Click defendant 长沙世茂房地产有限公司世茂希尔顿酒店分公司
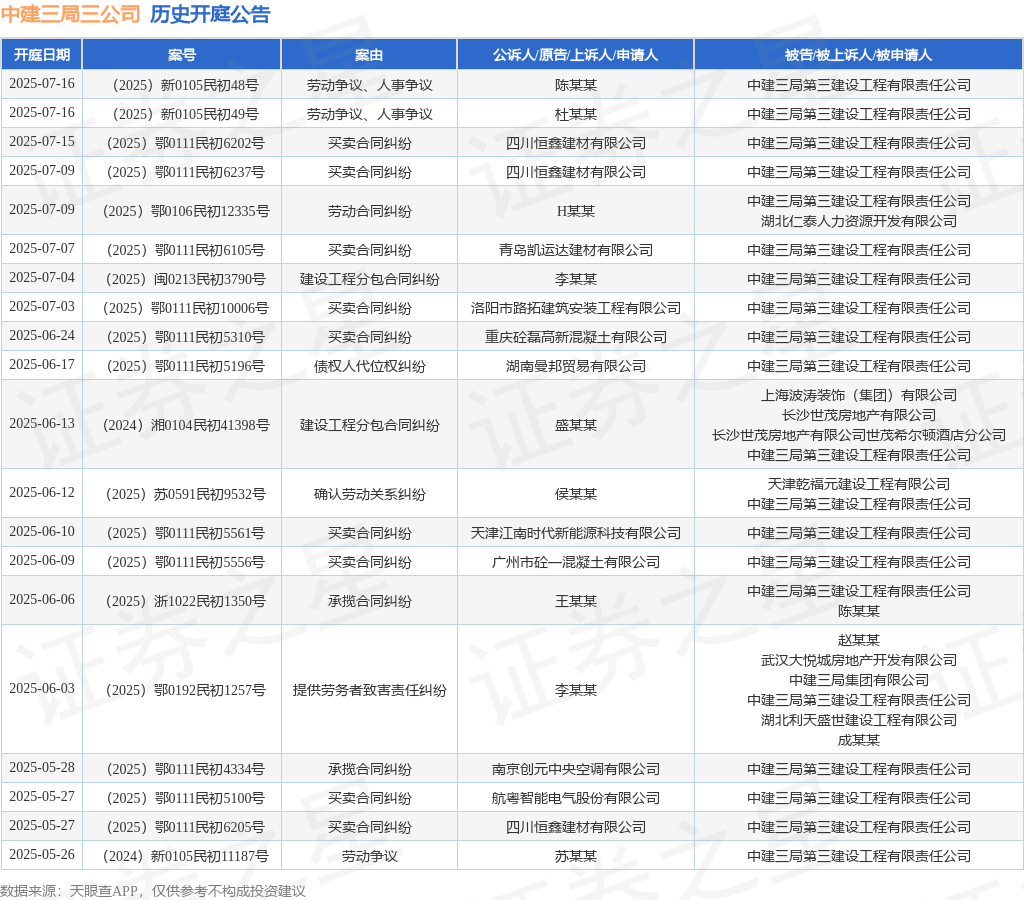This screenshot has width=1024, height=900. point(858,435)
